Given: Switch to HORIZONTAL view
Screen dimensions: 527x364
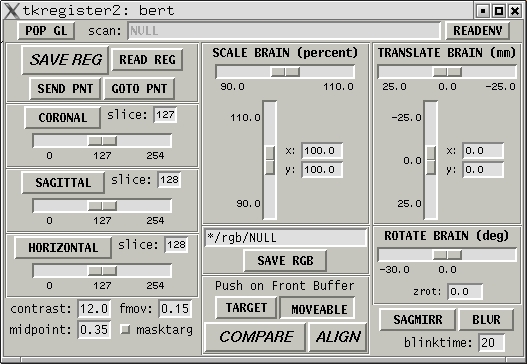Looking at the screenshot, I should click(63, 248).
